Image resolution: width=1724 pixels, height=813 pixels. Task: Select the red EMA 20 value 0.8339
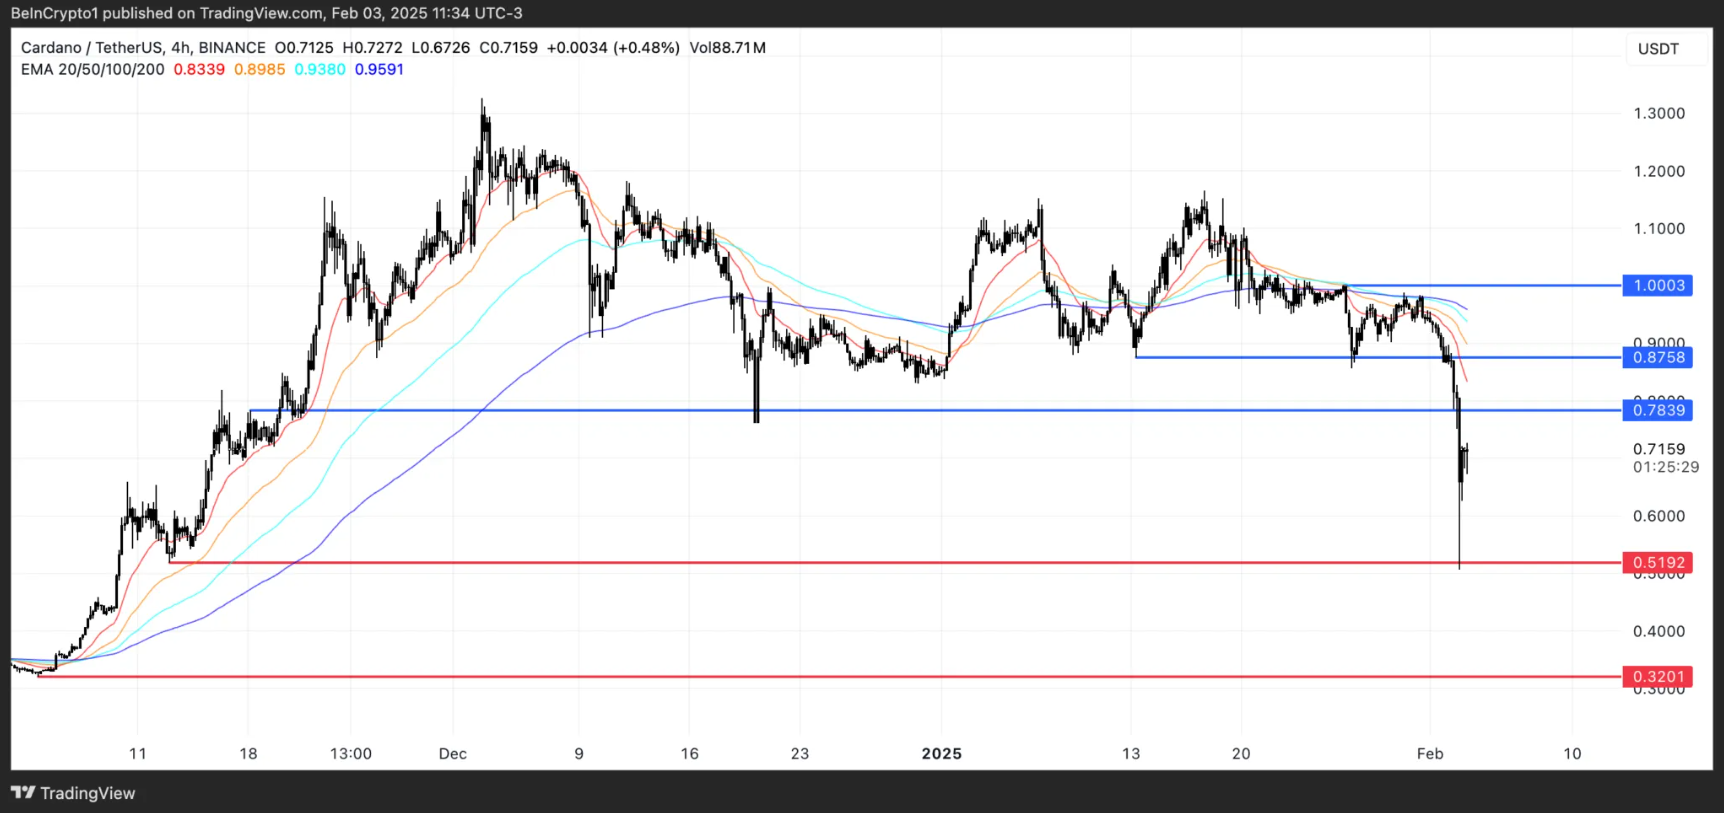[199, 69]
